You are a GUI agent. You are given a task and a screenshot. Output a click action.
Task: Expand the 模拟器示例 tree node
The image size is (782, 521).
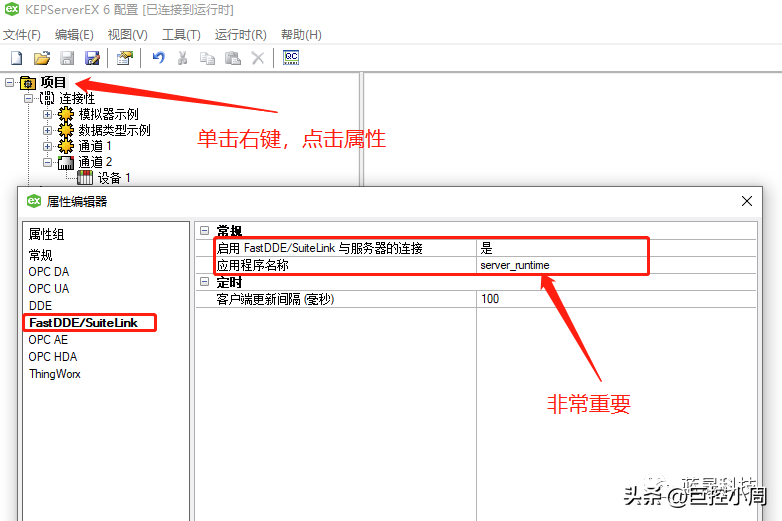point(47,114)
